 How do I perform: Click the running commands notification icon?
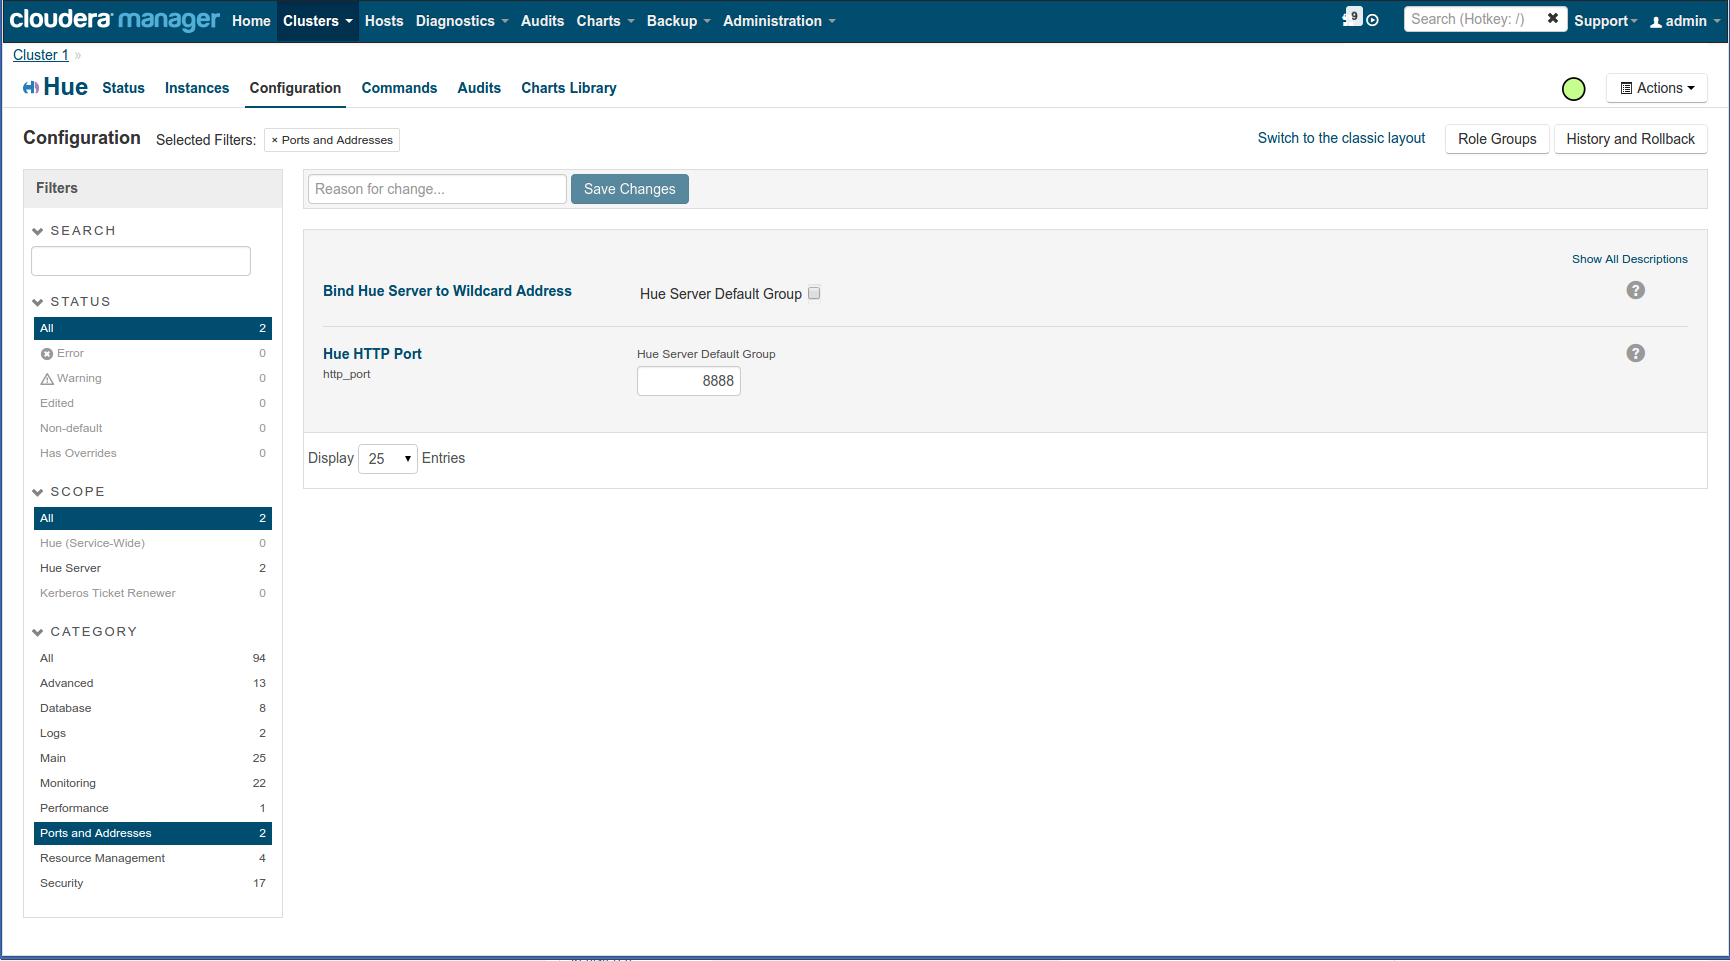[x=1353, y=17]
